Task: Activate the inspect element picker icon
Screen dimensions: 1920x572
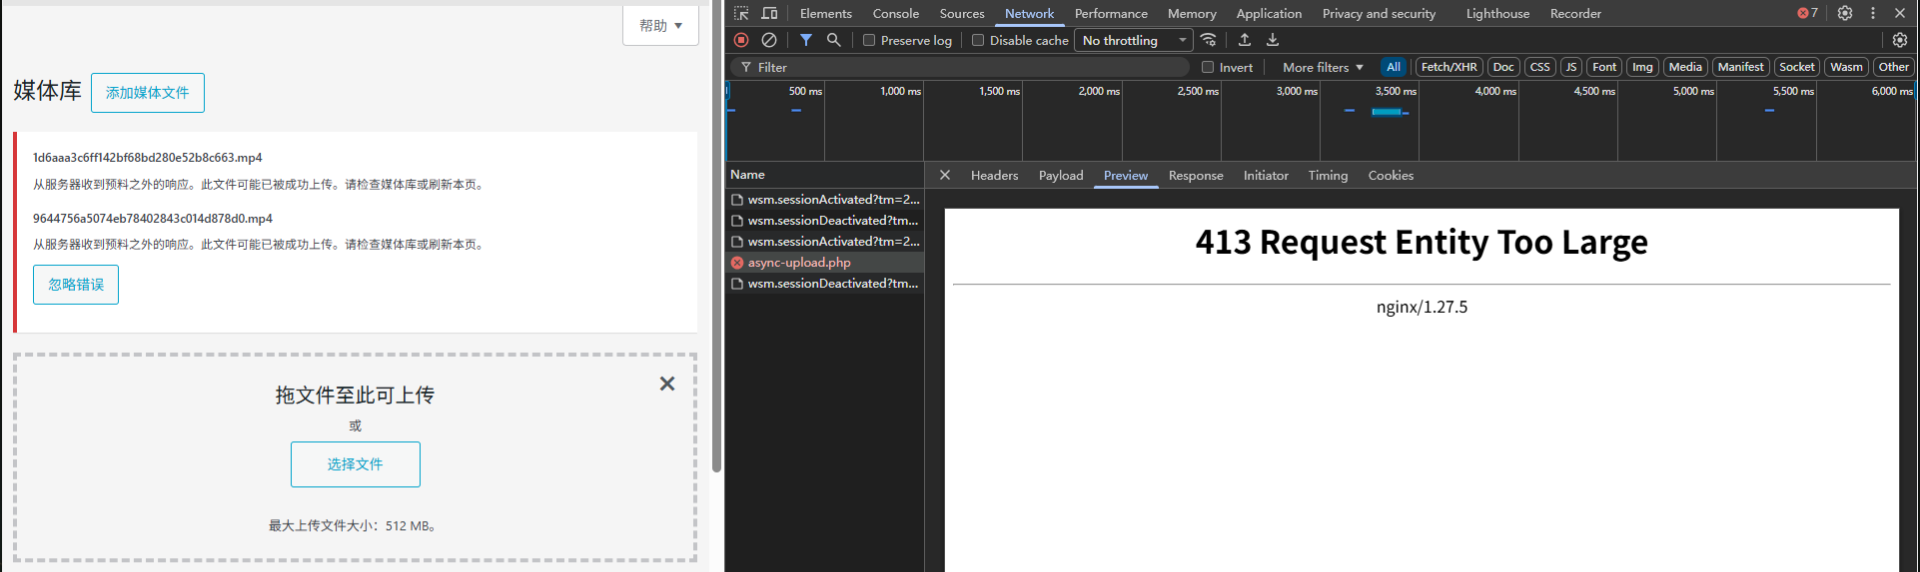Action: pos(741,13)
